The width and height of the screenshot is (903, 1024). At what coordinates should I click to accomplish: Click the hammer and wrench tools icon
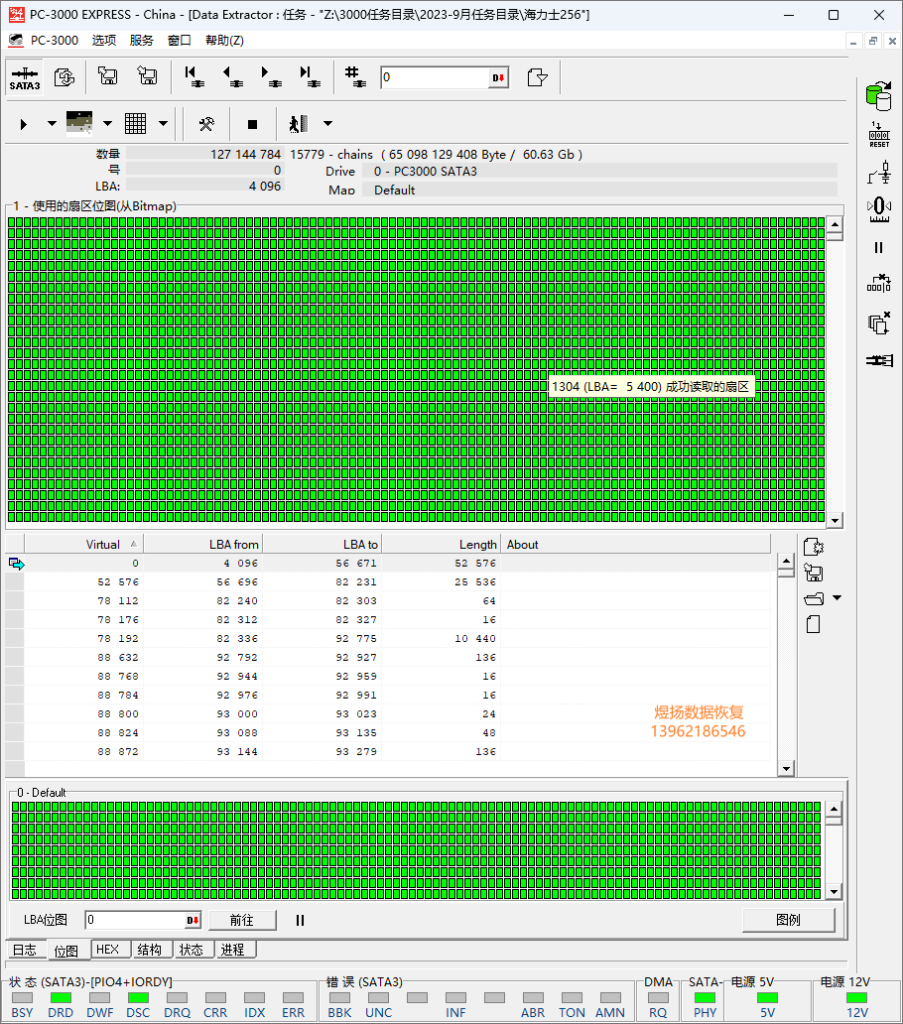click(x=206, y=124)
